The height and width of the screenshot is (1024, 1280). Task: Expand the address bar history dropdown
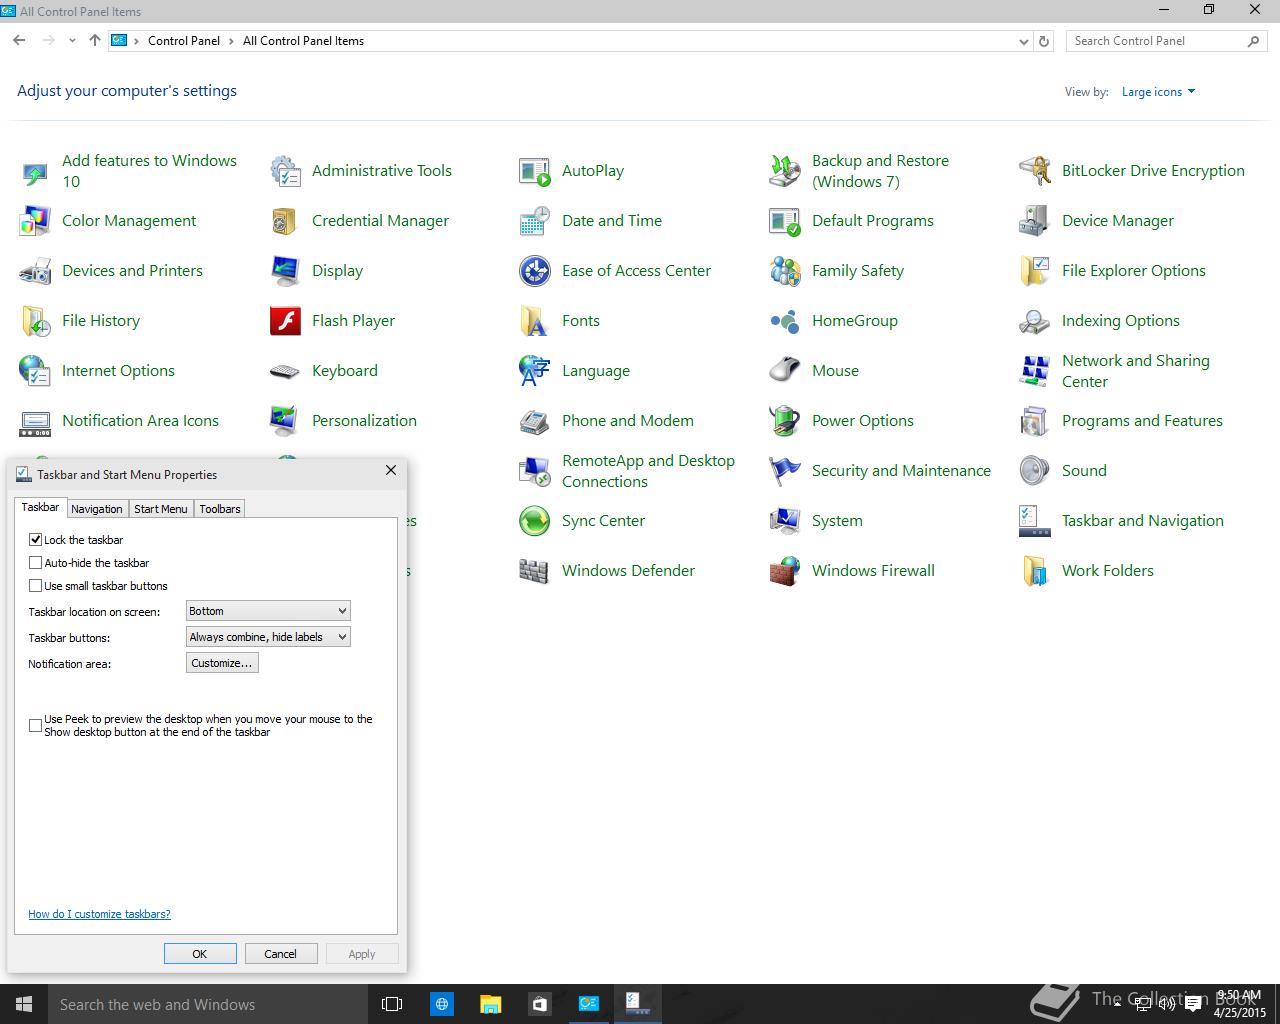1023,41
